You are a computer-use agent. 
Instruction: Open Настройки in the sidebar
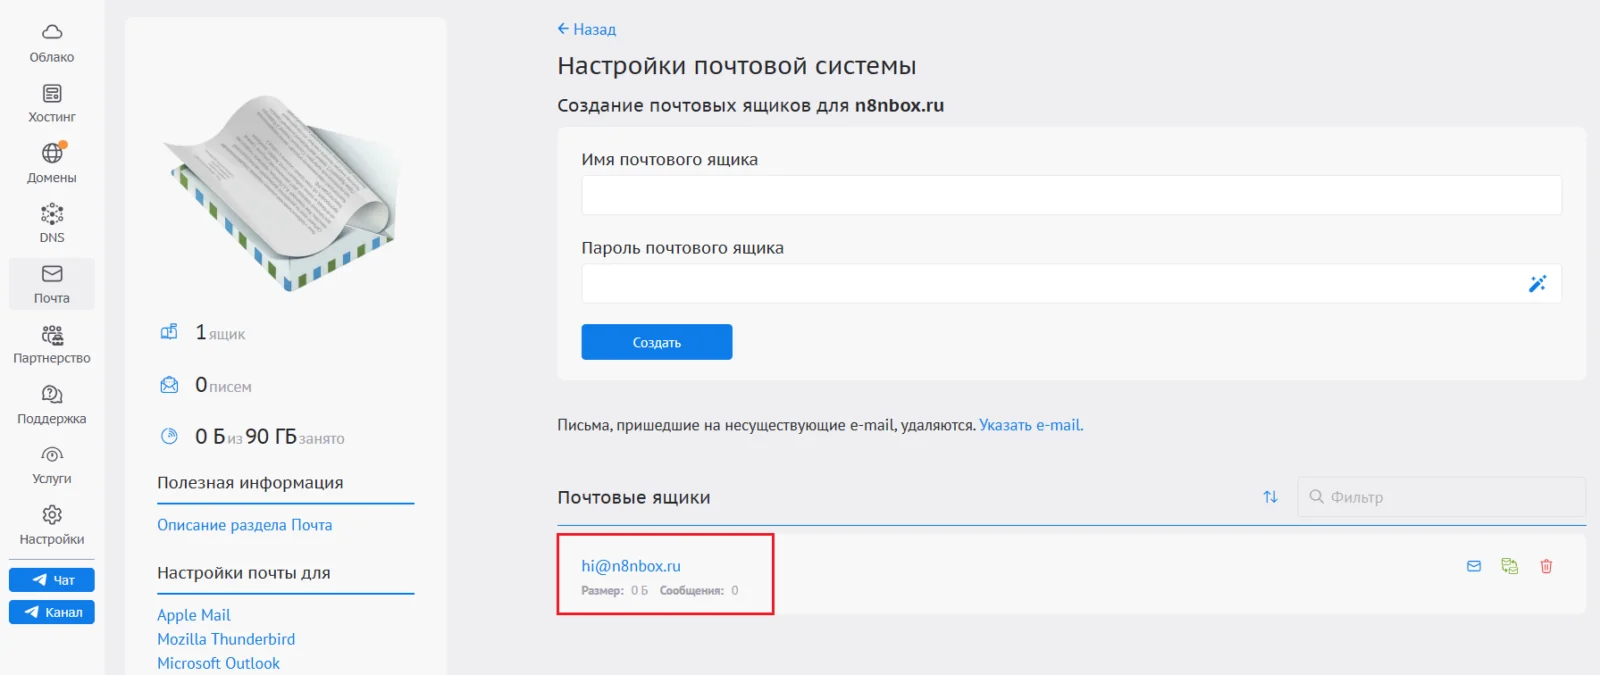(x=52, y=526)
